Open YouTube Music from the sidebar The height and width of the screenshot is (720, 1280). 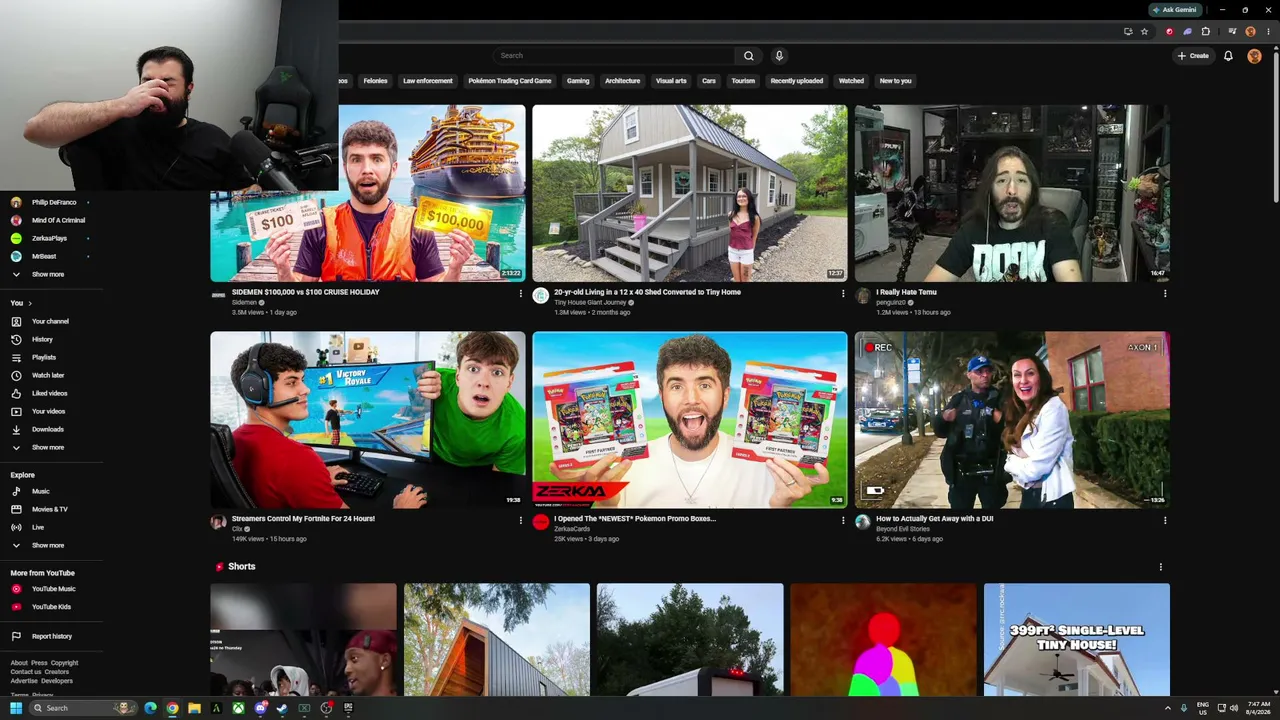[x=52, y=589]
